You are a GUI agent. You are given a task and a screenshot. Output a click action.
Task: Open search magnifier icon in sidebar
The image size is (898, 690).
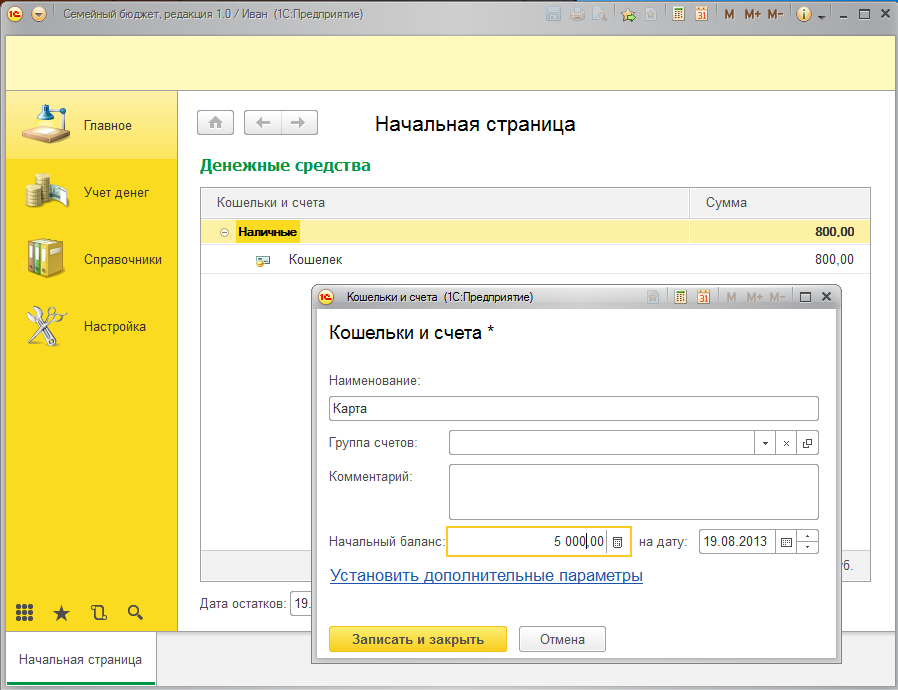click(x=136, y=613)
